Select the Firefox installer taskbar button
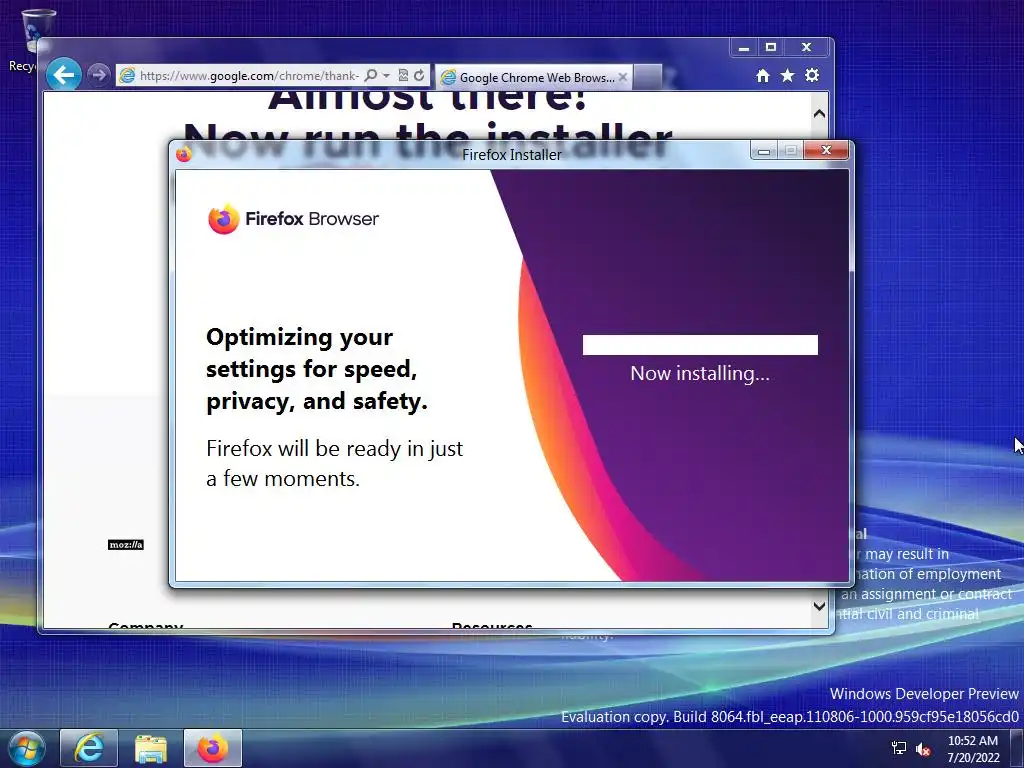The height and width of the screenshot is (768, 1024). (x=213, y=748)
